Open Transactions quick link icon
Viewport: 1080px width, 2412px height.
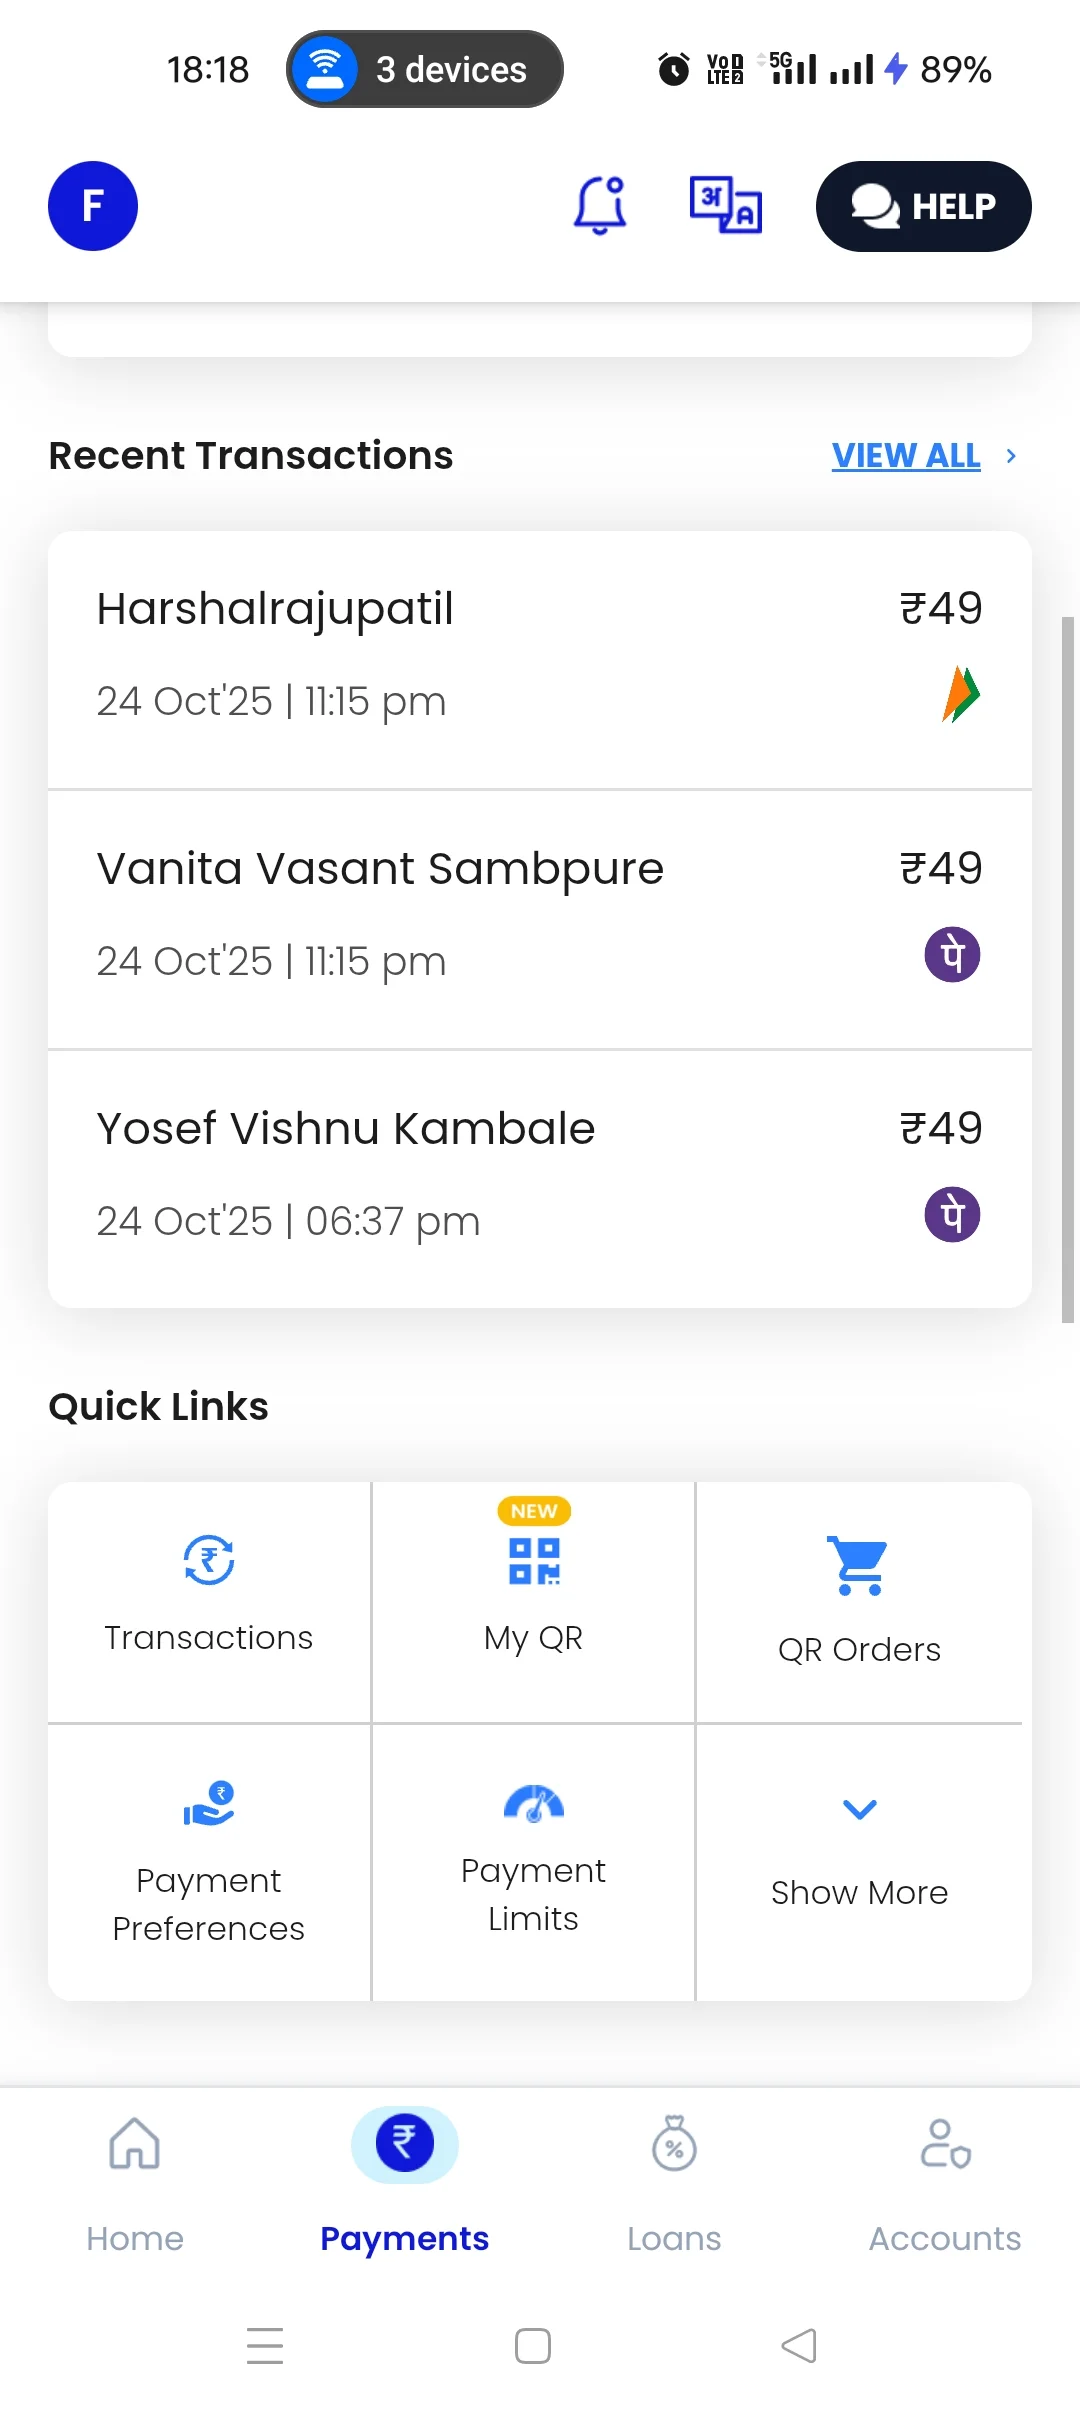click(209, 1560)
